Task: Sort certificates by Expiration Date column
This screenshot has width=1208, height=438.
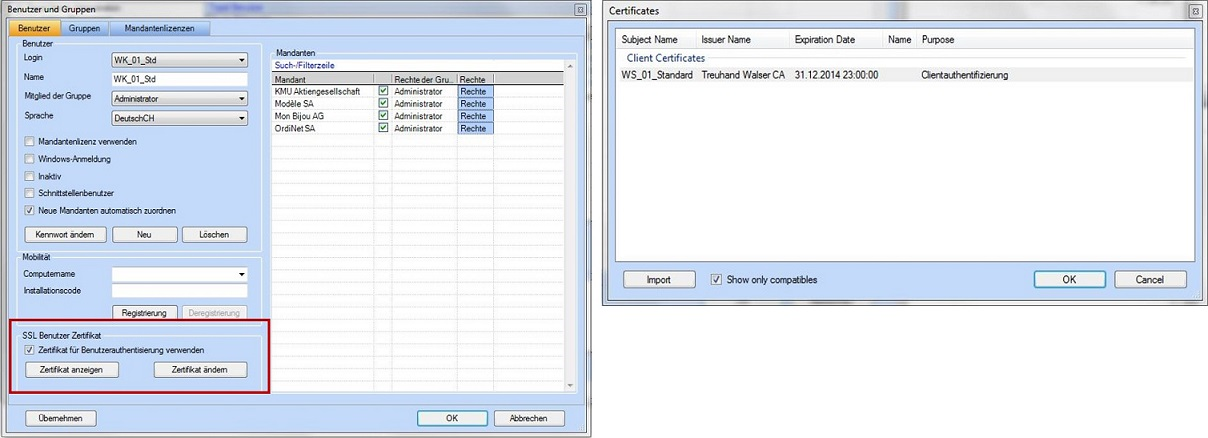Action: [824, 40]
